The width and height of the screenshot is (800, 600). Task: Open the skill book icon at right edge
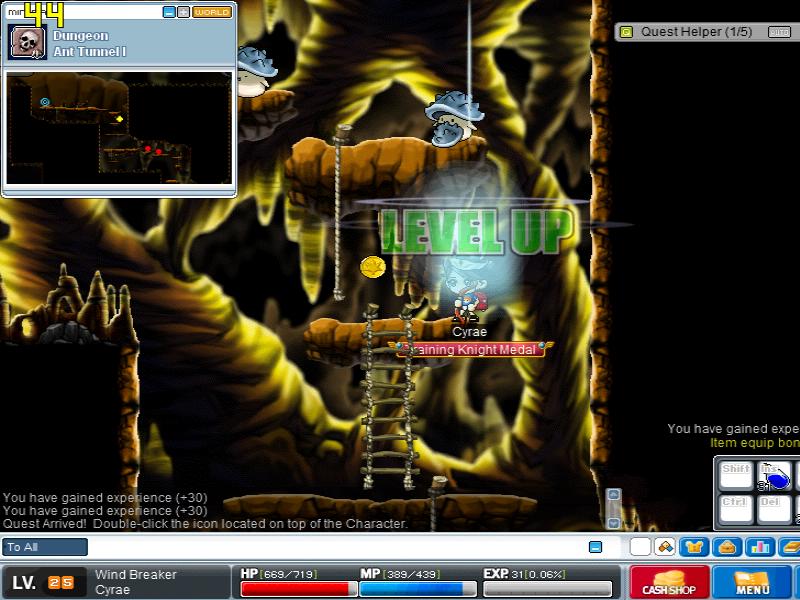(790, 547)
